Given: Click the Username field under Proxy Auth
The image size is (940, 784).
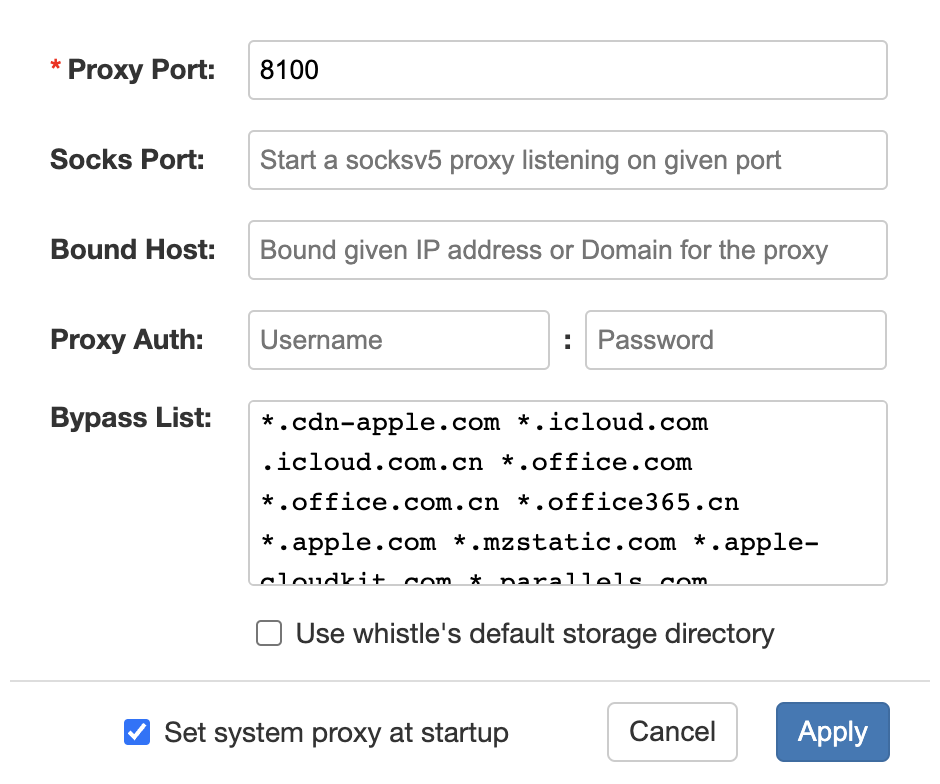Looking at the screenshot, I should (398, 340).
